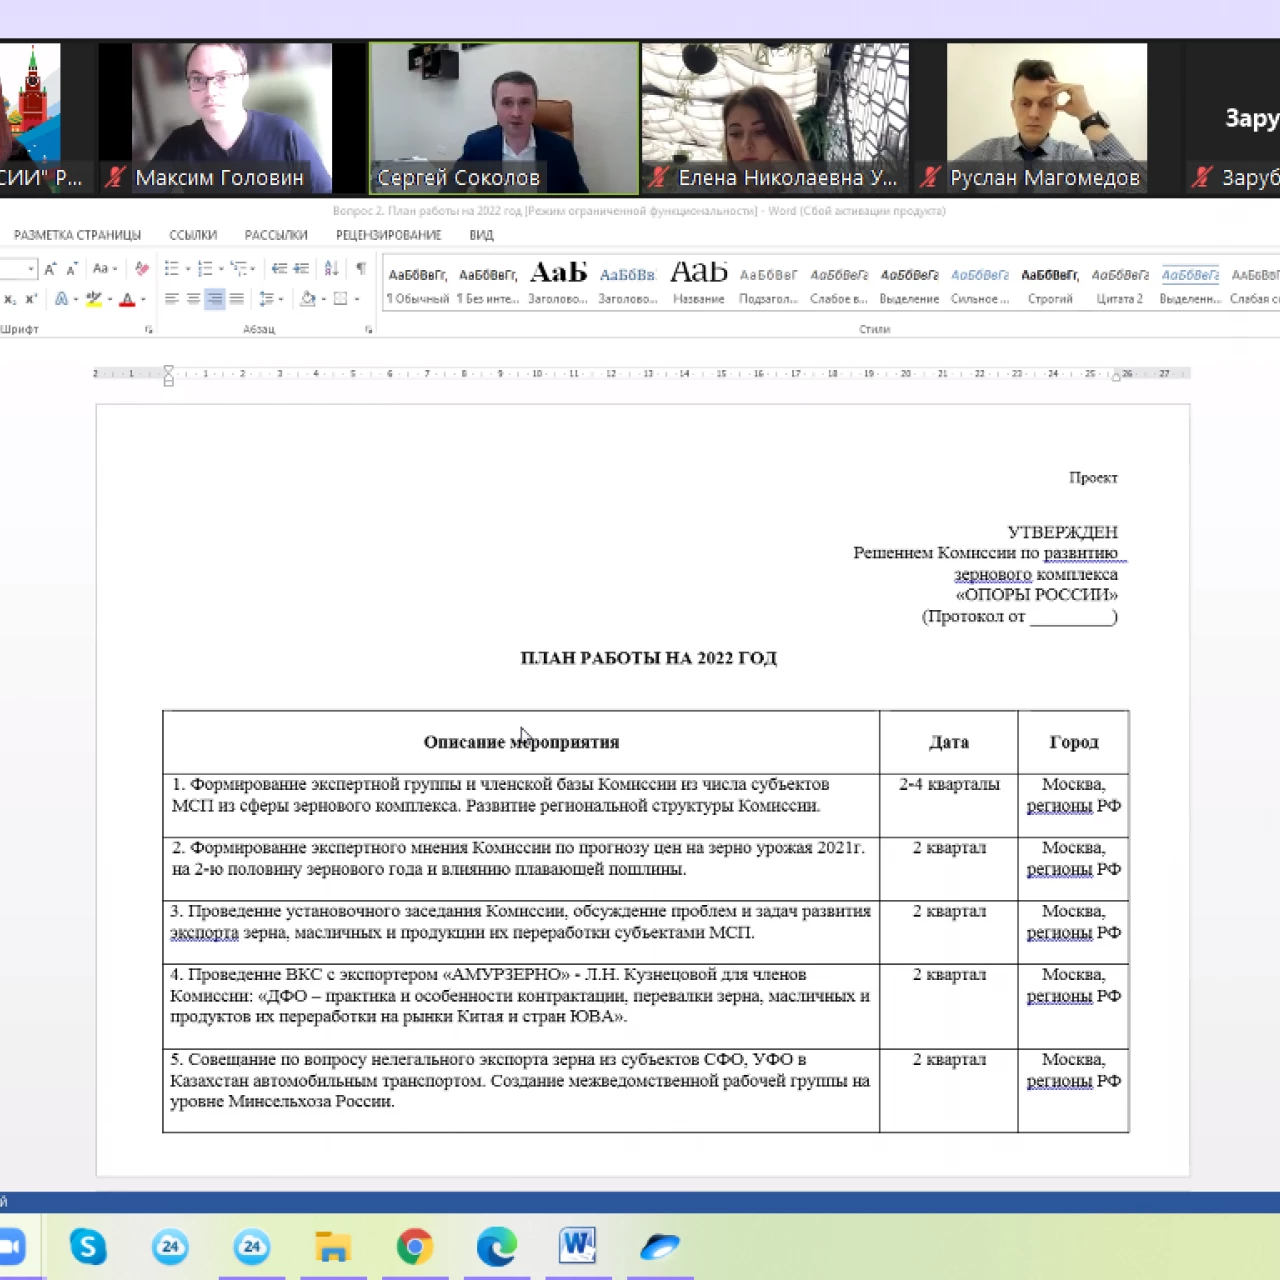Screen dimensions: 1280x1280
Task: Toggle the show paragraph marks (¶) button
Action: click(361, 268)
